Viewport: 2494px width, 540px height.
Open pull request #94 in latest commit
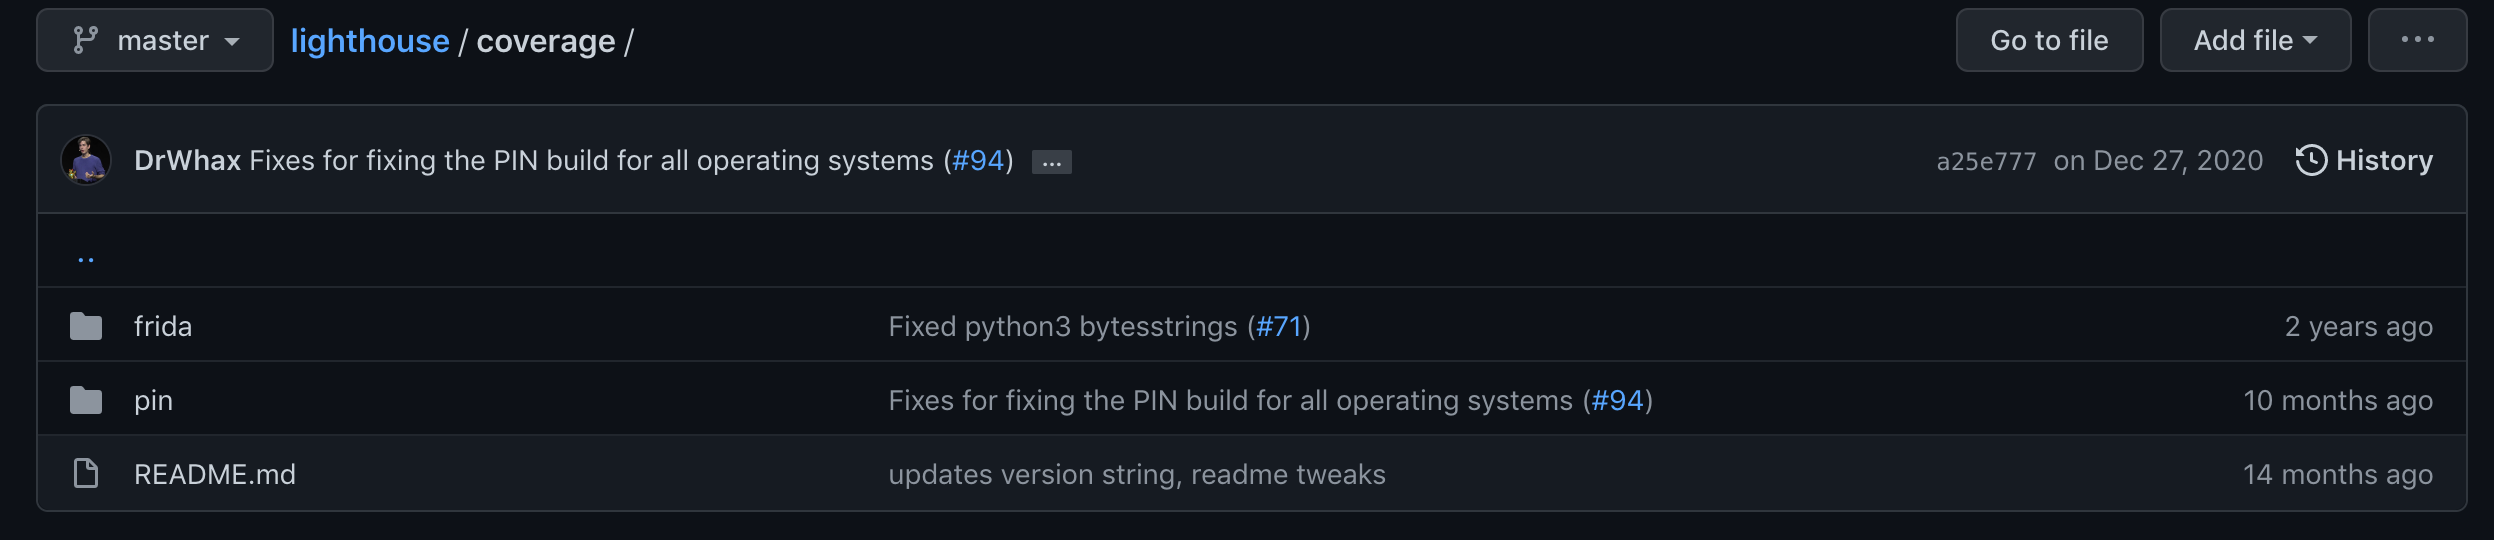coord(977,161)
